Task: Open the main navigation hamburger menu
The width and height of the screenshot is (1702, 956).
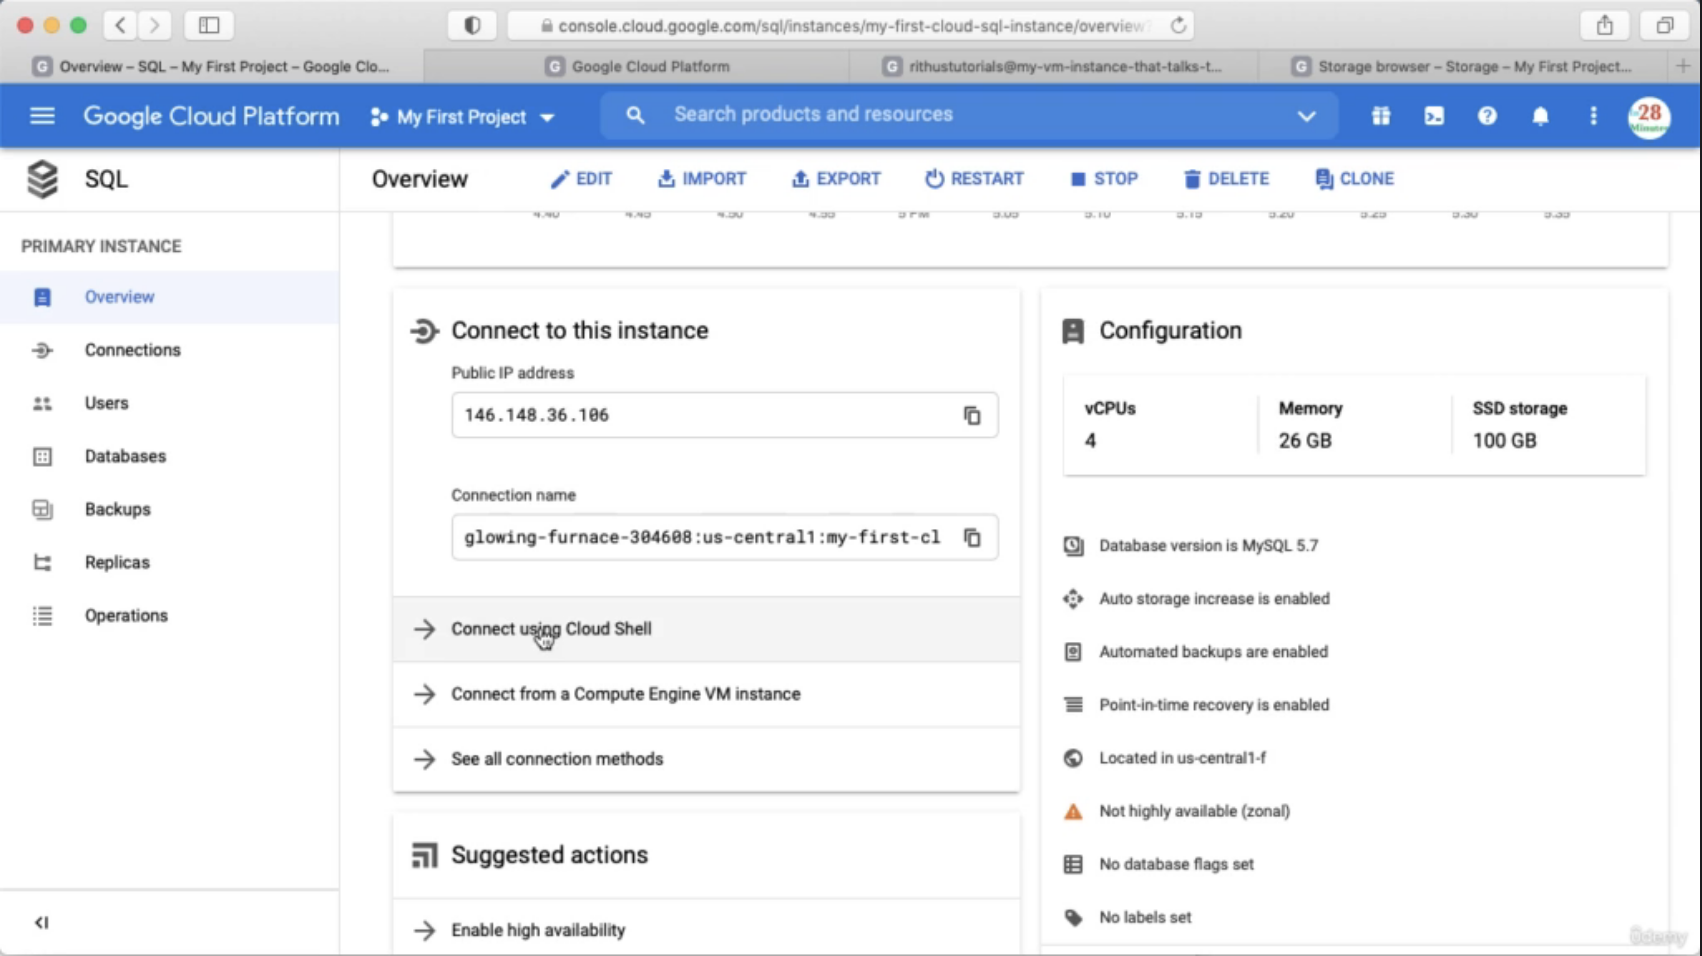Action: click(x=42, y=116)
